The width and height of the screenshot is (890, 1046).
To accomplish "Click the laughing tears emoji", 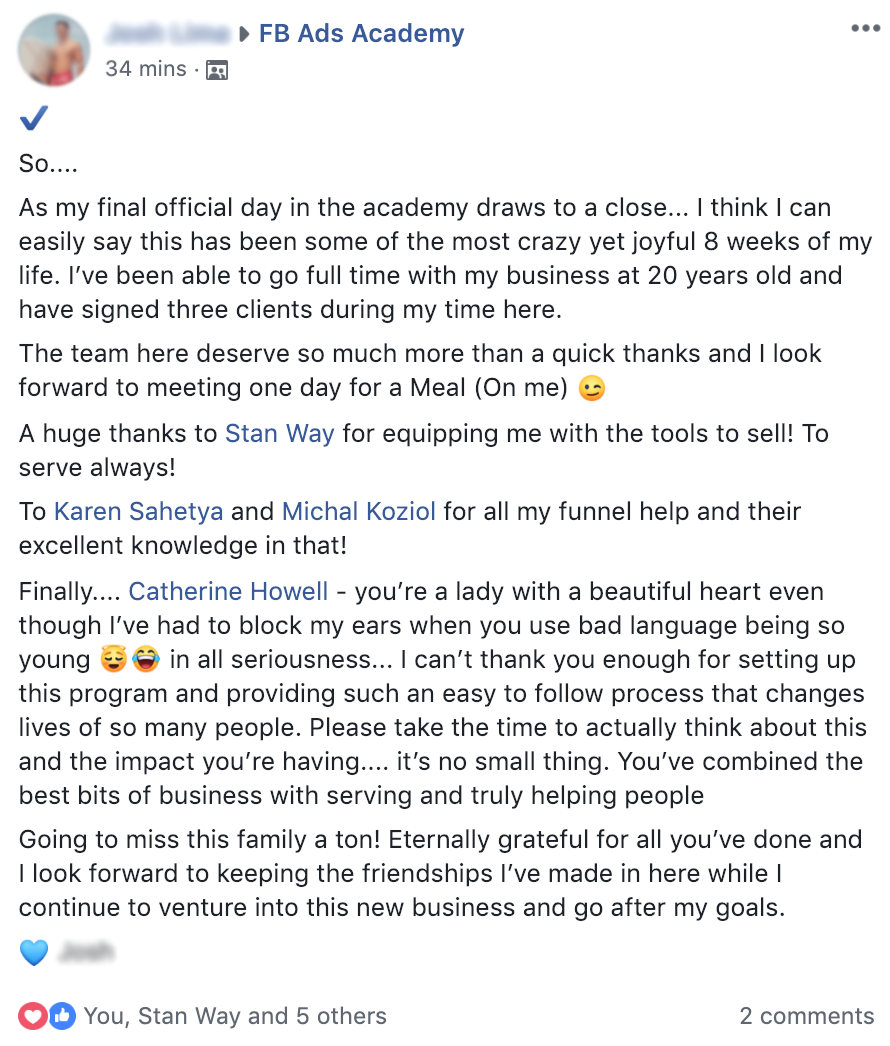I will pyautogui.click(x=145, y=661).
